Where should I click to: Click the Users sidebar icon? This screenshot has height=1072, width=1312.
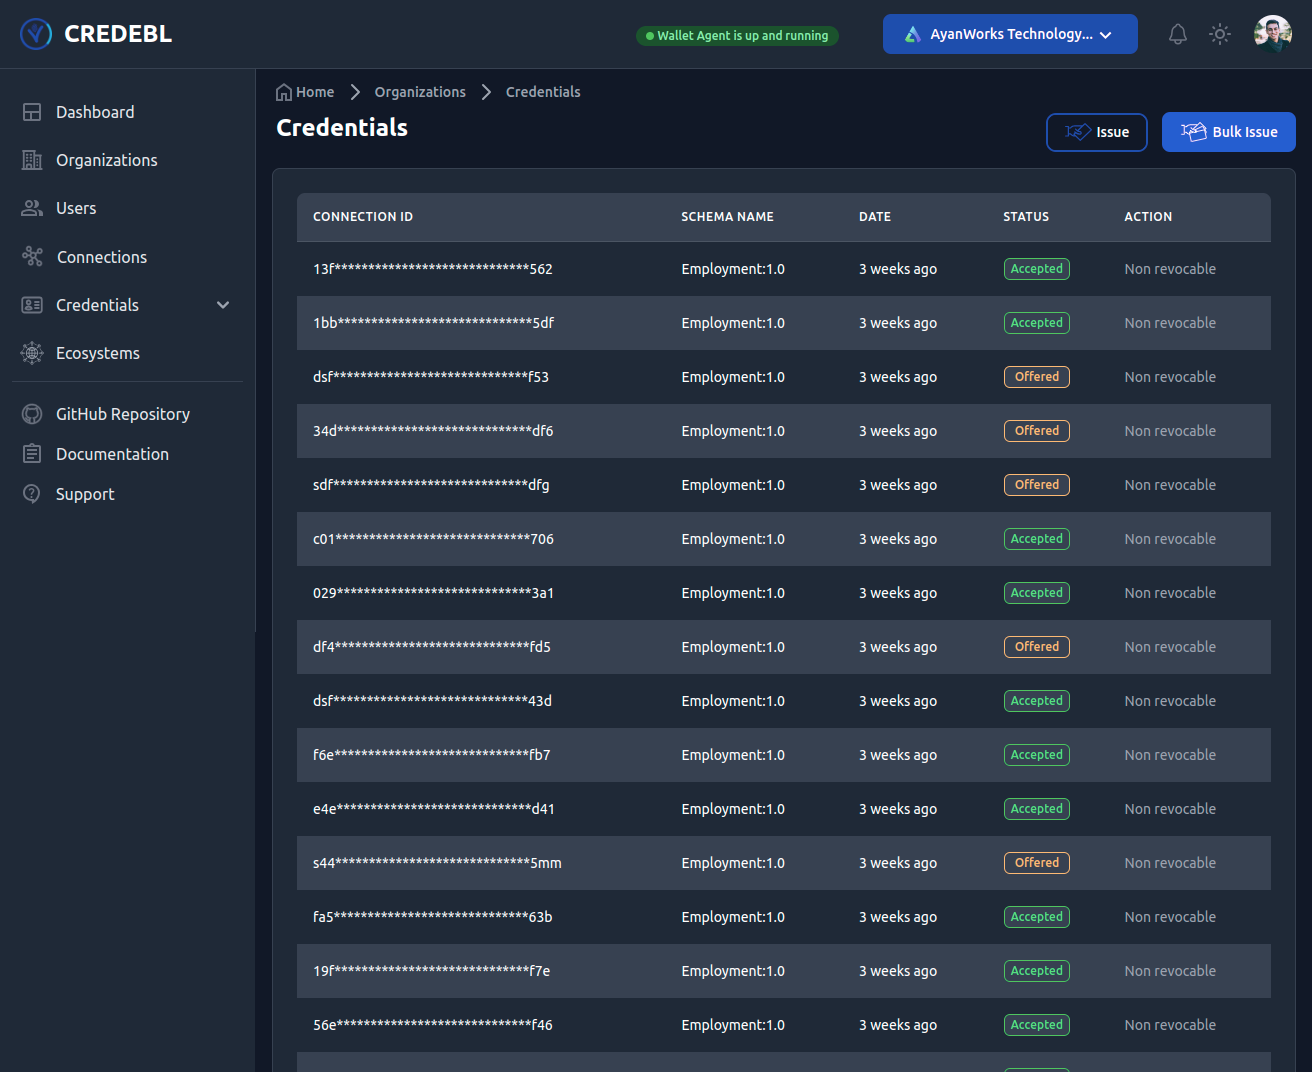[x=32, y=208]
